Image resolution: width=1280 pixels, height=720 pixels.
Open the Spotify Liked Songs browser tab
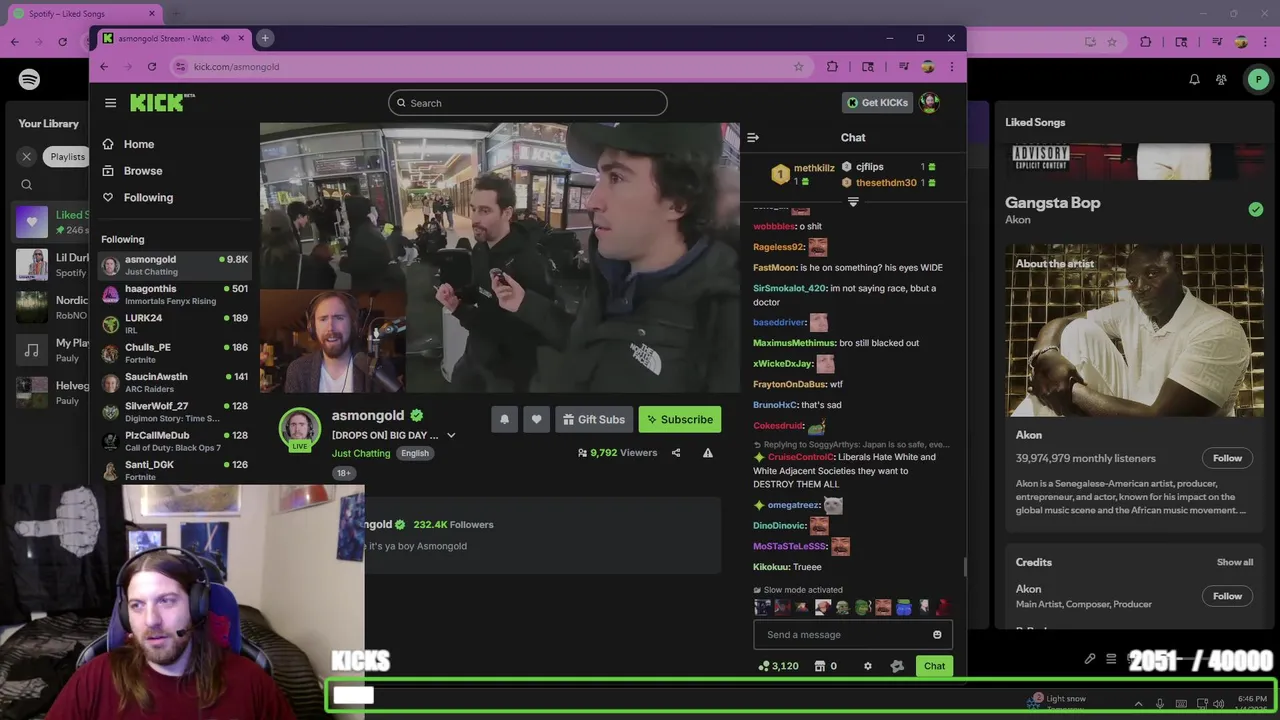[x=85, y=14]
